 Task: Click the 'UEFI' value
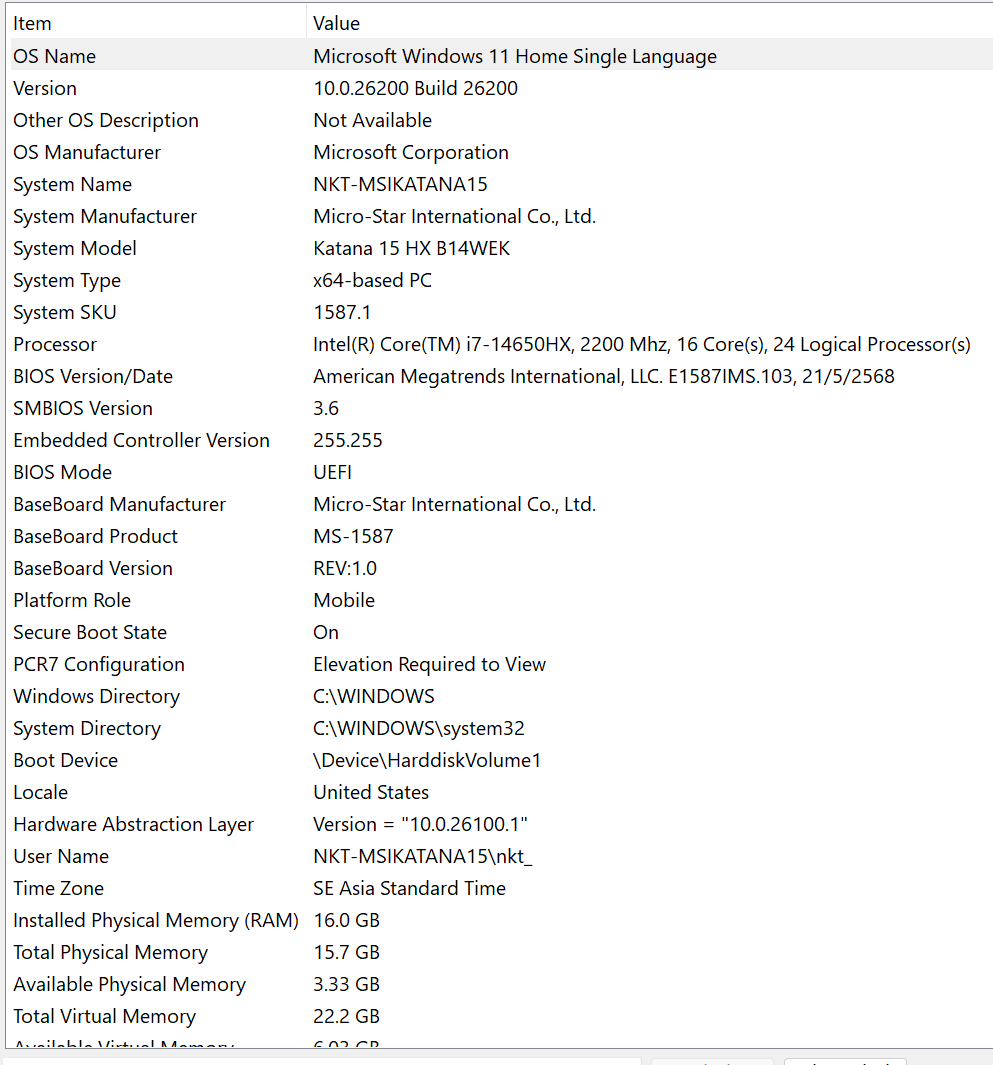[332, 472]
